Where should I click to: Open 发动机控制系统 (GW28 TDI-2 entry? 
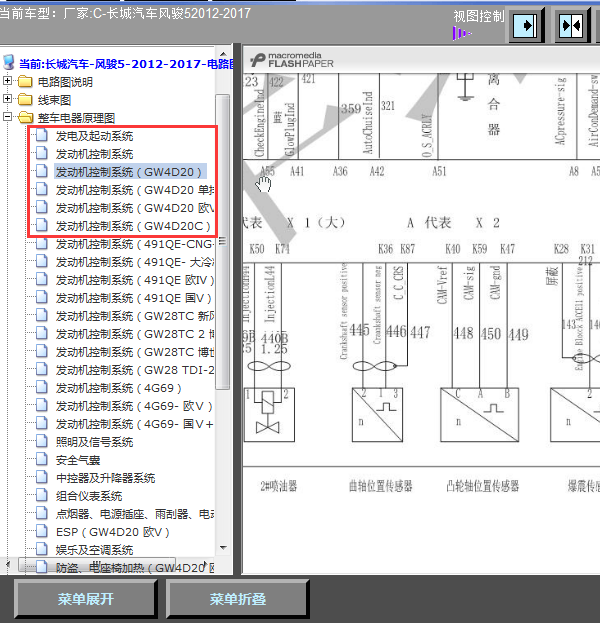coord(135,370)
